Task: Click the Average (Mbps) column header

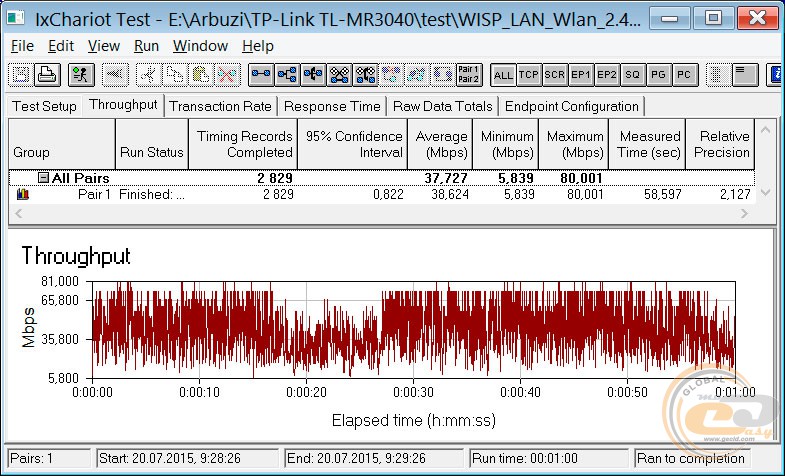Action: click(440, 144)
